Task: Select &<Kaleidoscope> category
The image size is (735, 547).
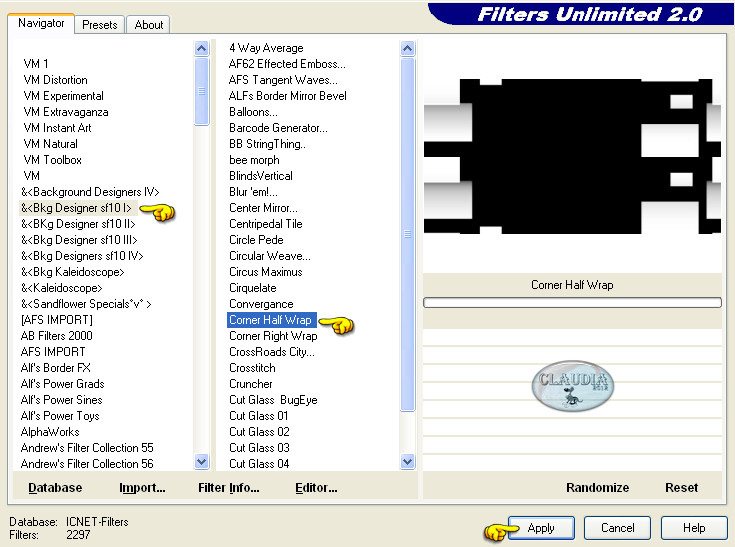Action: [x=61, y=288]
